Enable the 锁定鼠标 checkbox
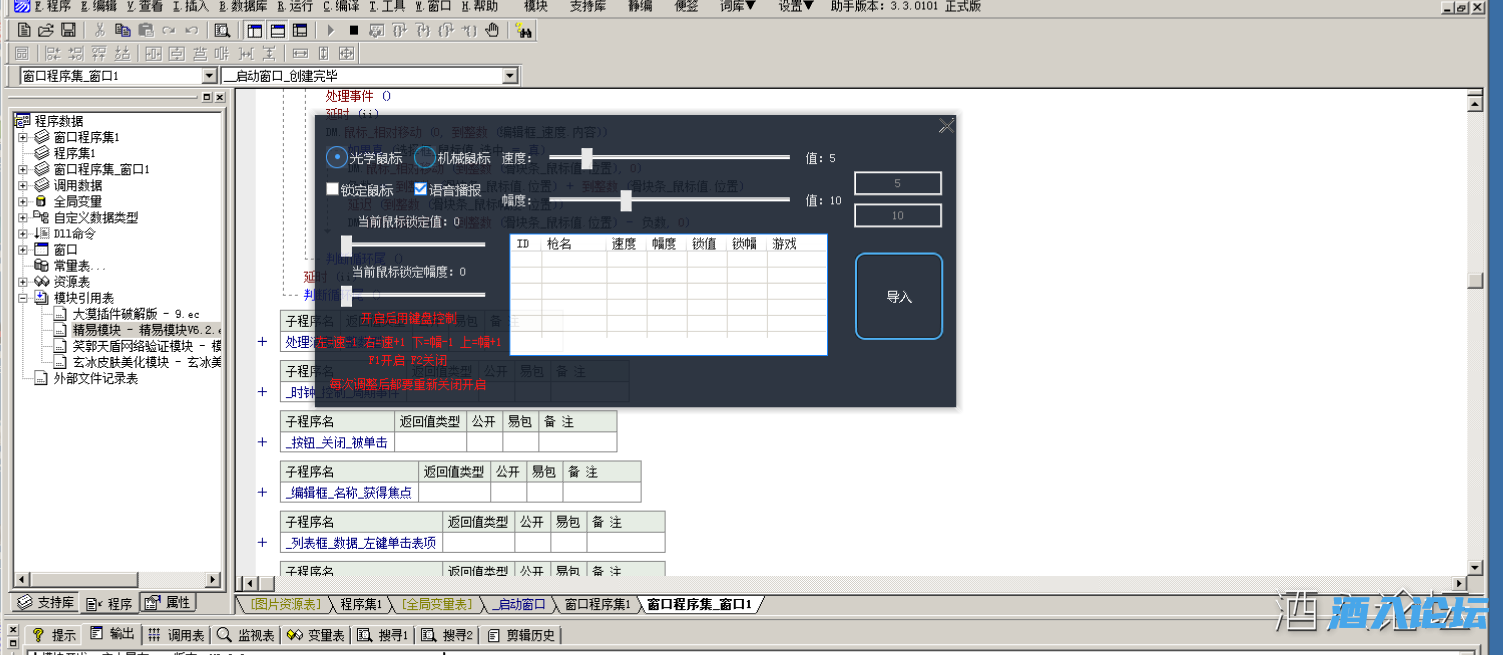Image resolution: width=1503 pixels, height=655 pixels. pos(333,189)
